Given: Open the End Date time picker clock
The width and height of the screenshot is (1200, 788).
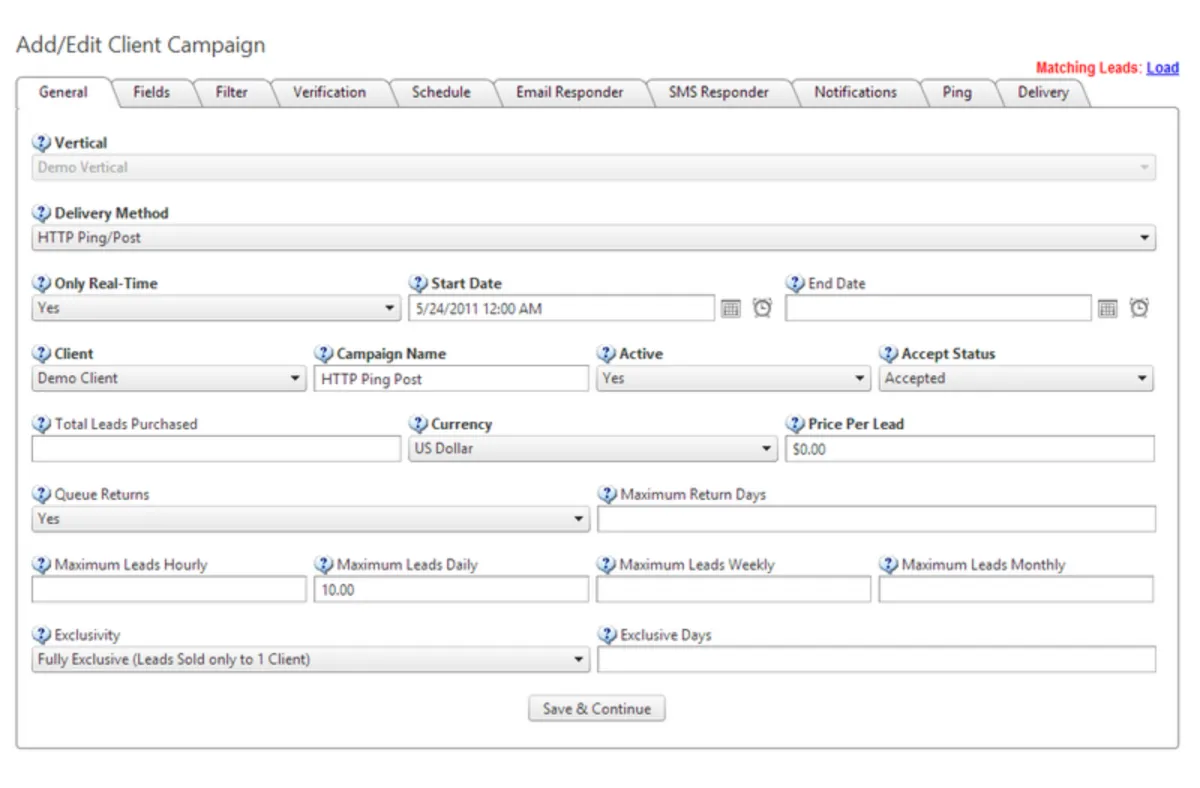Looking at the screenshot, I should [x=1139, y=308].
